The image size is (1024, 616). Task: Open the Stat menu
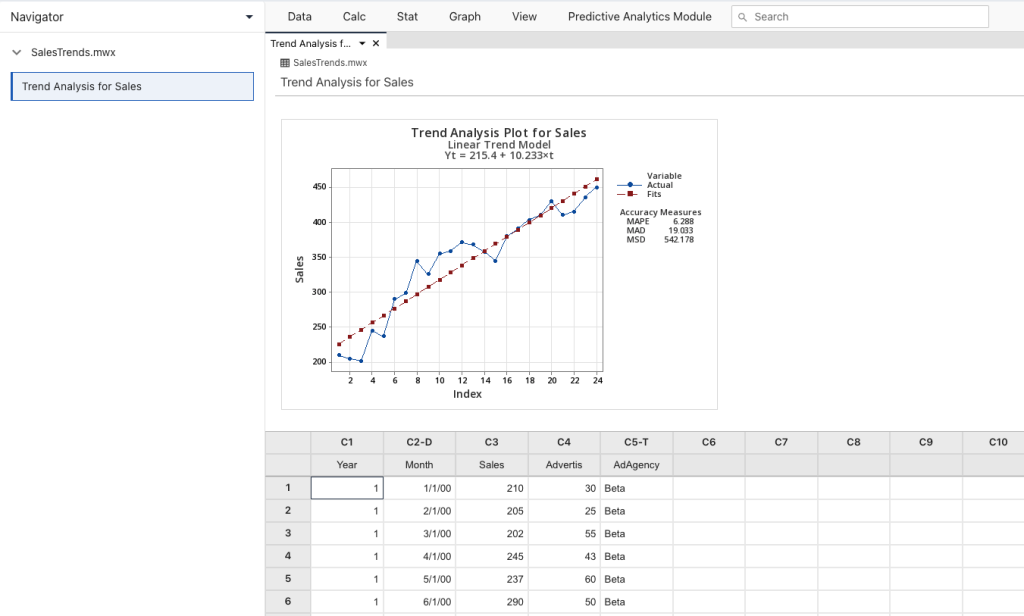point(407,16)
